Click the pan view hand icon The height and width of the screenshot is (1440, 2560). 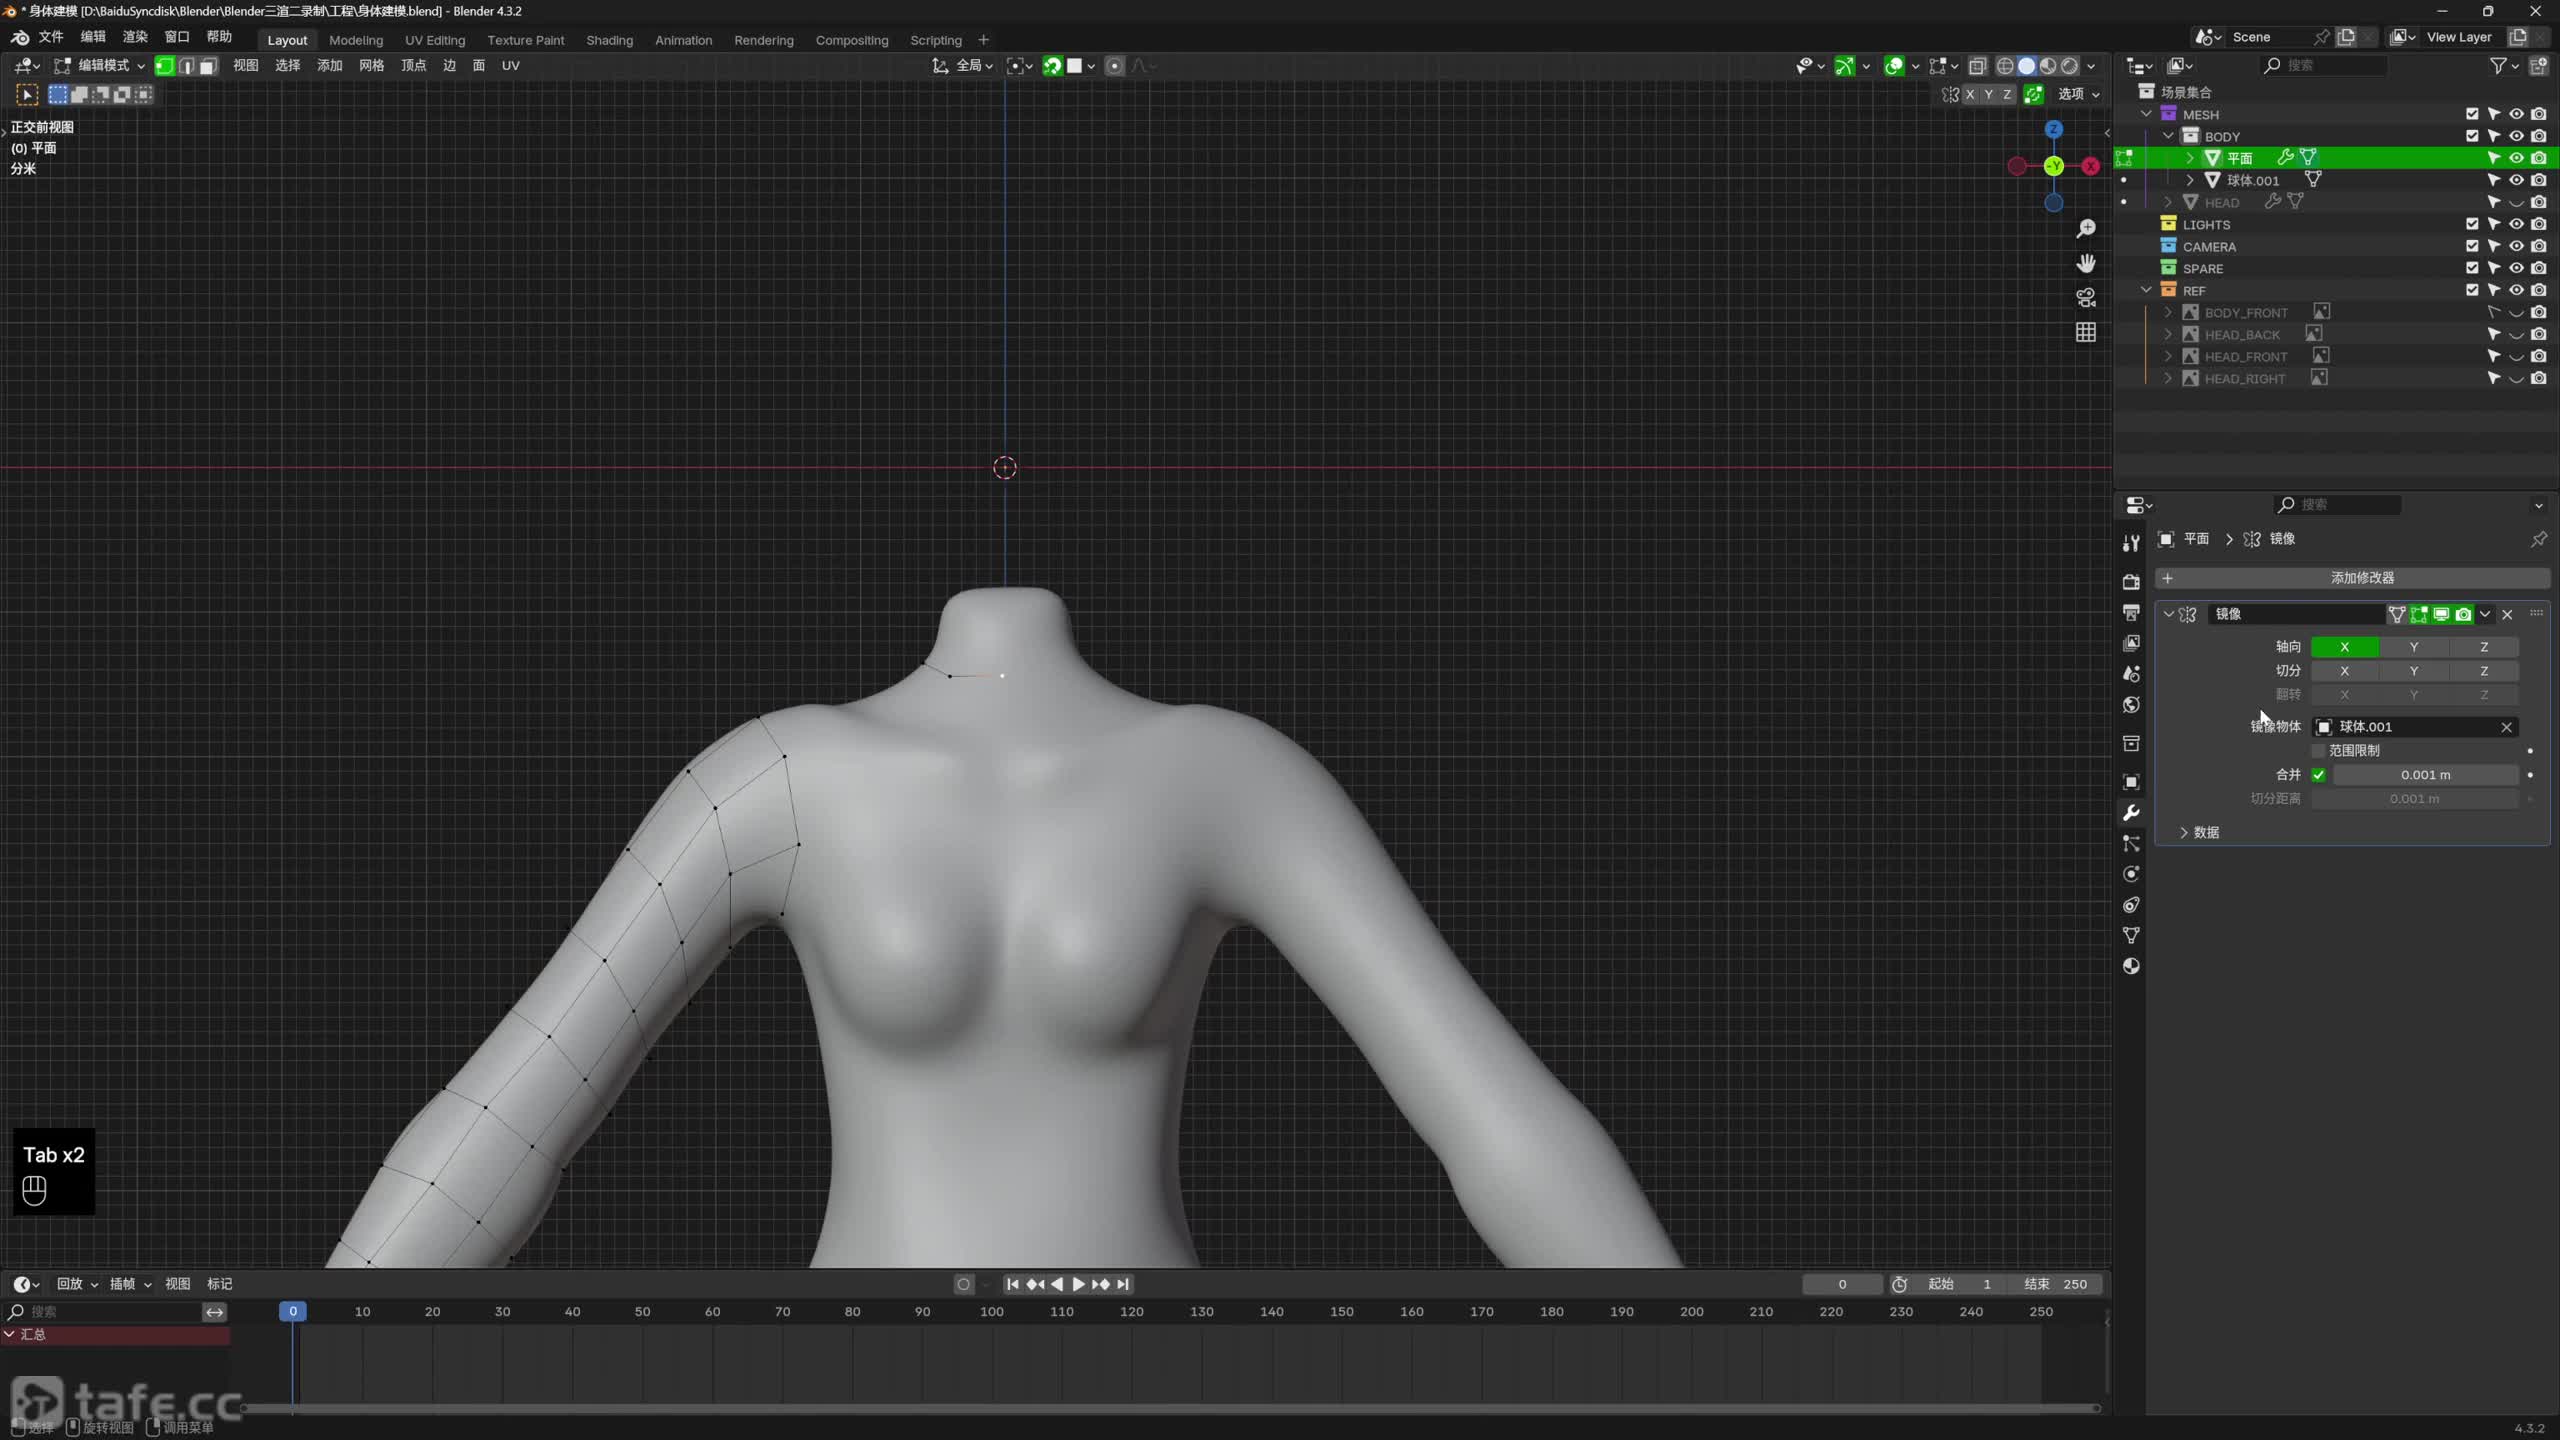2085,263
